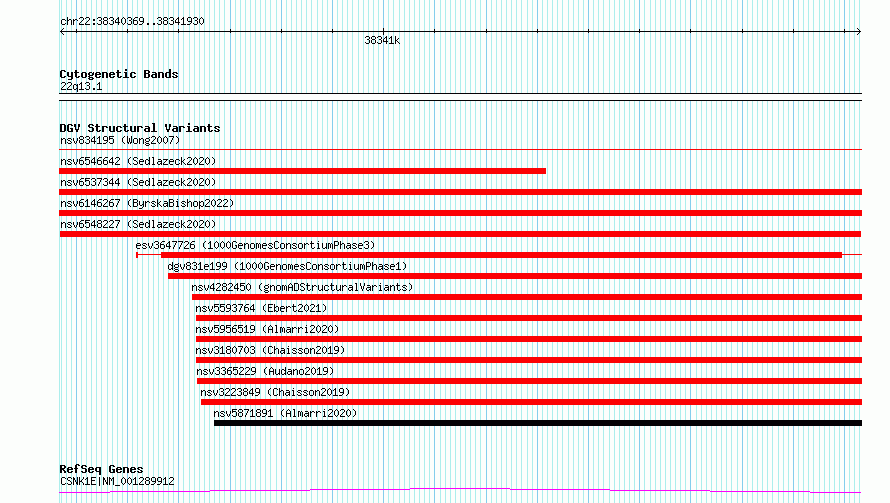
Task: Select nsv5593764 (Ebert2021) label
Action: pos(261,308)
